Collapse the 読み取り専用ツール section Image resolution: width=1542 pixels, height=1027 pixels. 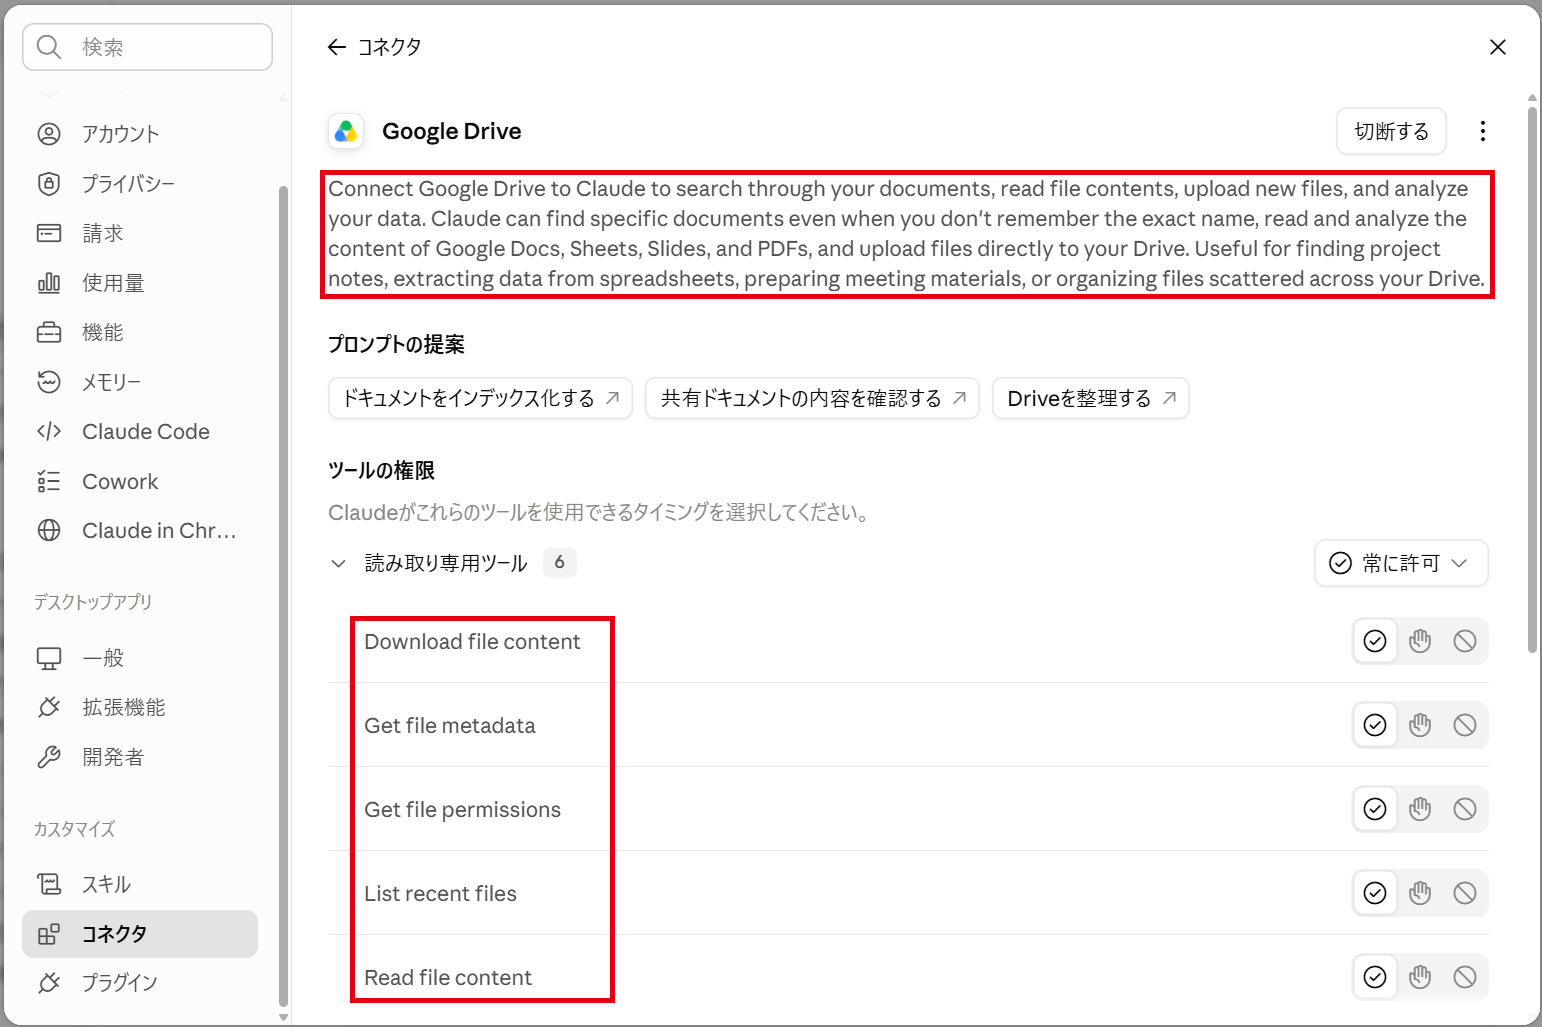pyautogui.click(x=339, y=563)
